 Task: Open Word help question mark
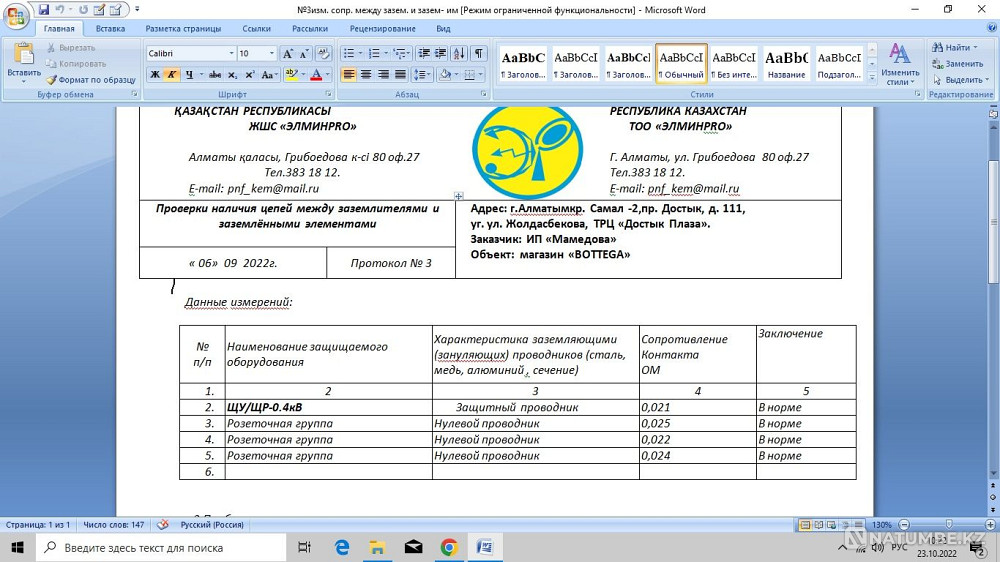pos(991,28)
